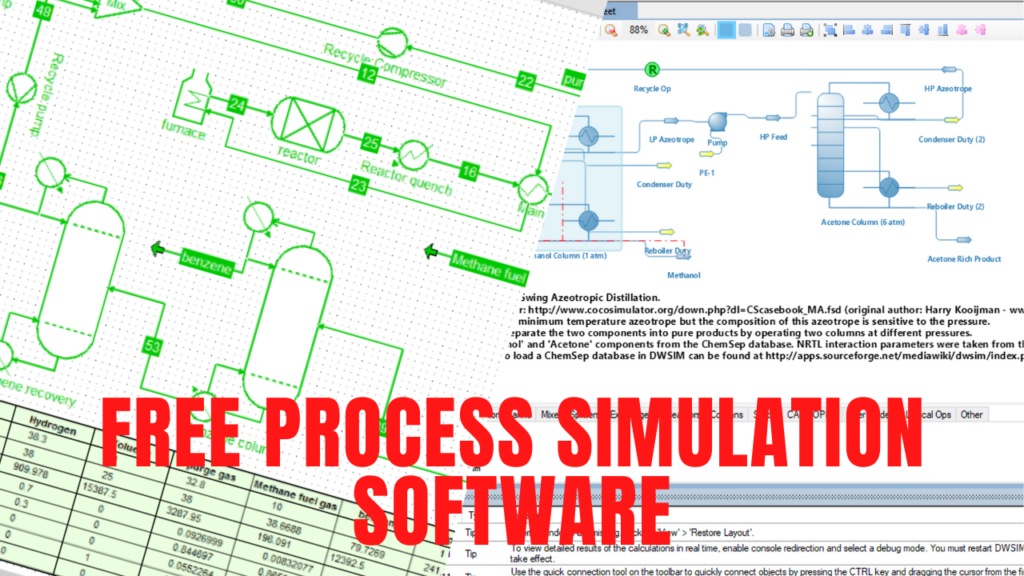Viewport: 1024px width, 576px height.
Task: Select the yellow PE-1 energy stream arrow
Action: [707, 154]
